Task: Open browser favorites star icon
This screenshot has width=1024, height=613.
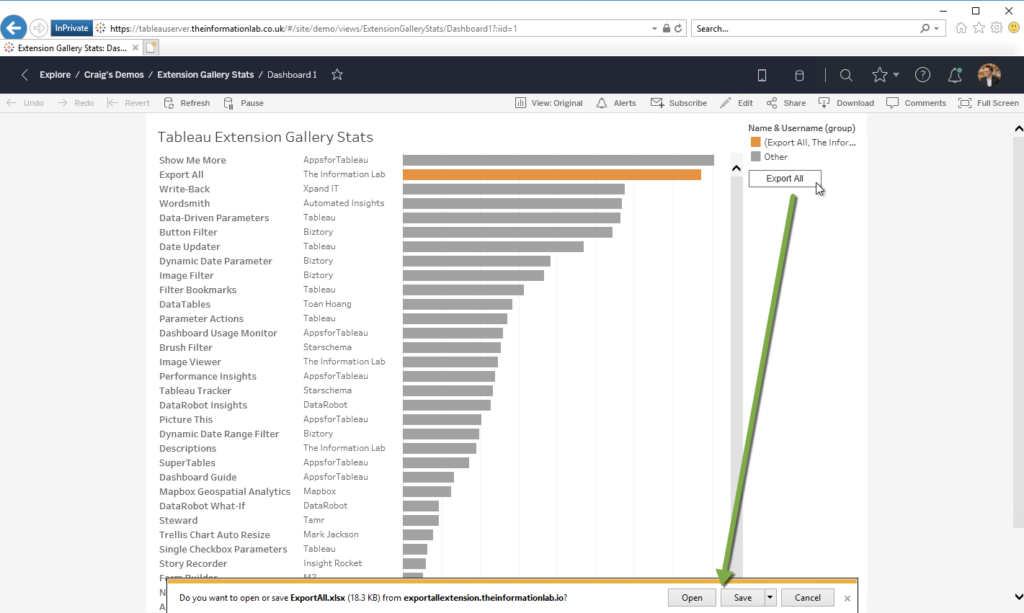Action: pyautogui.click(x=978, y=28)
